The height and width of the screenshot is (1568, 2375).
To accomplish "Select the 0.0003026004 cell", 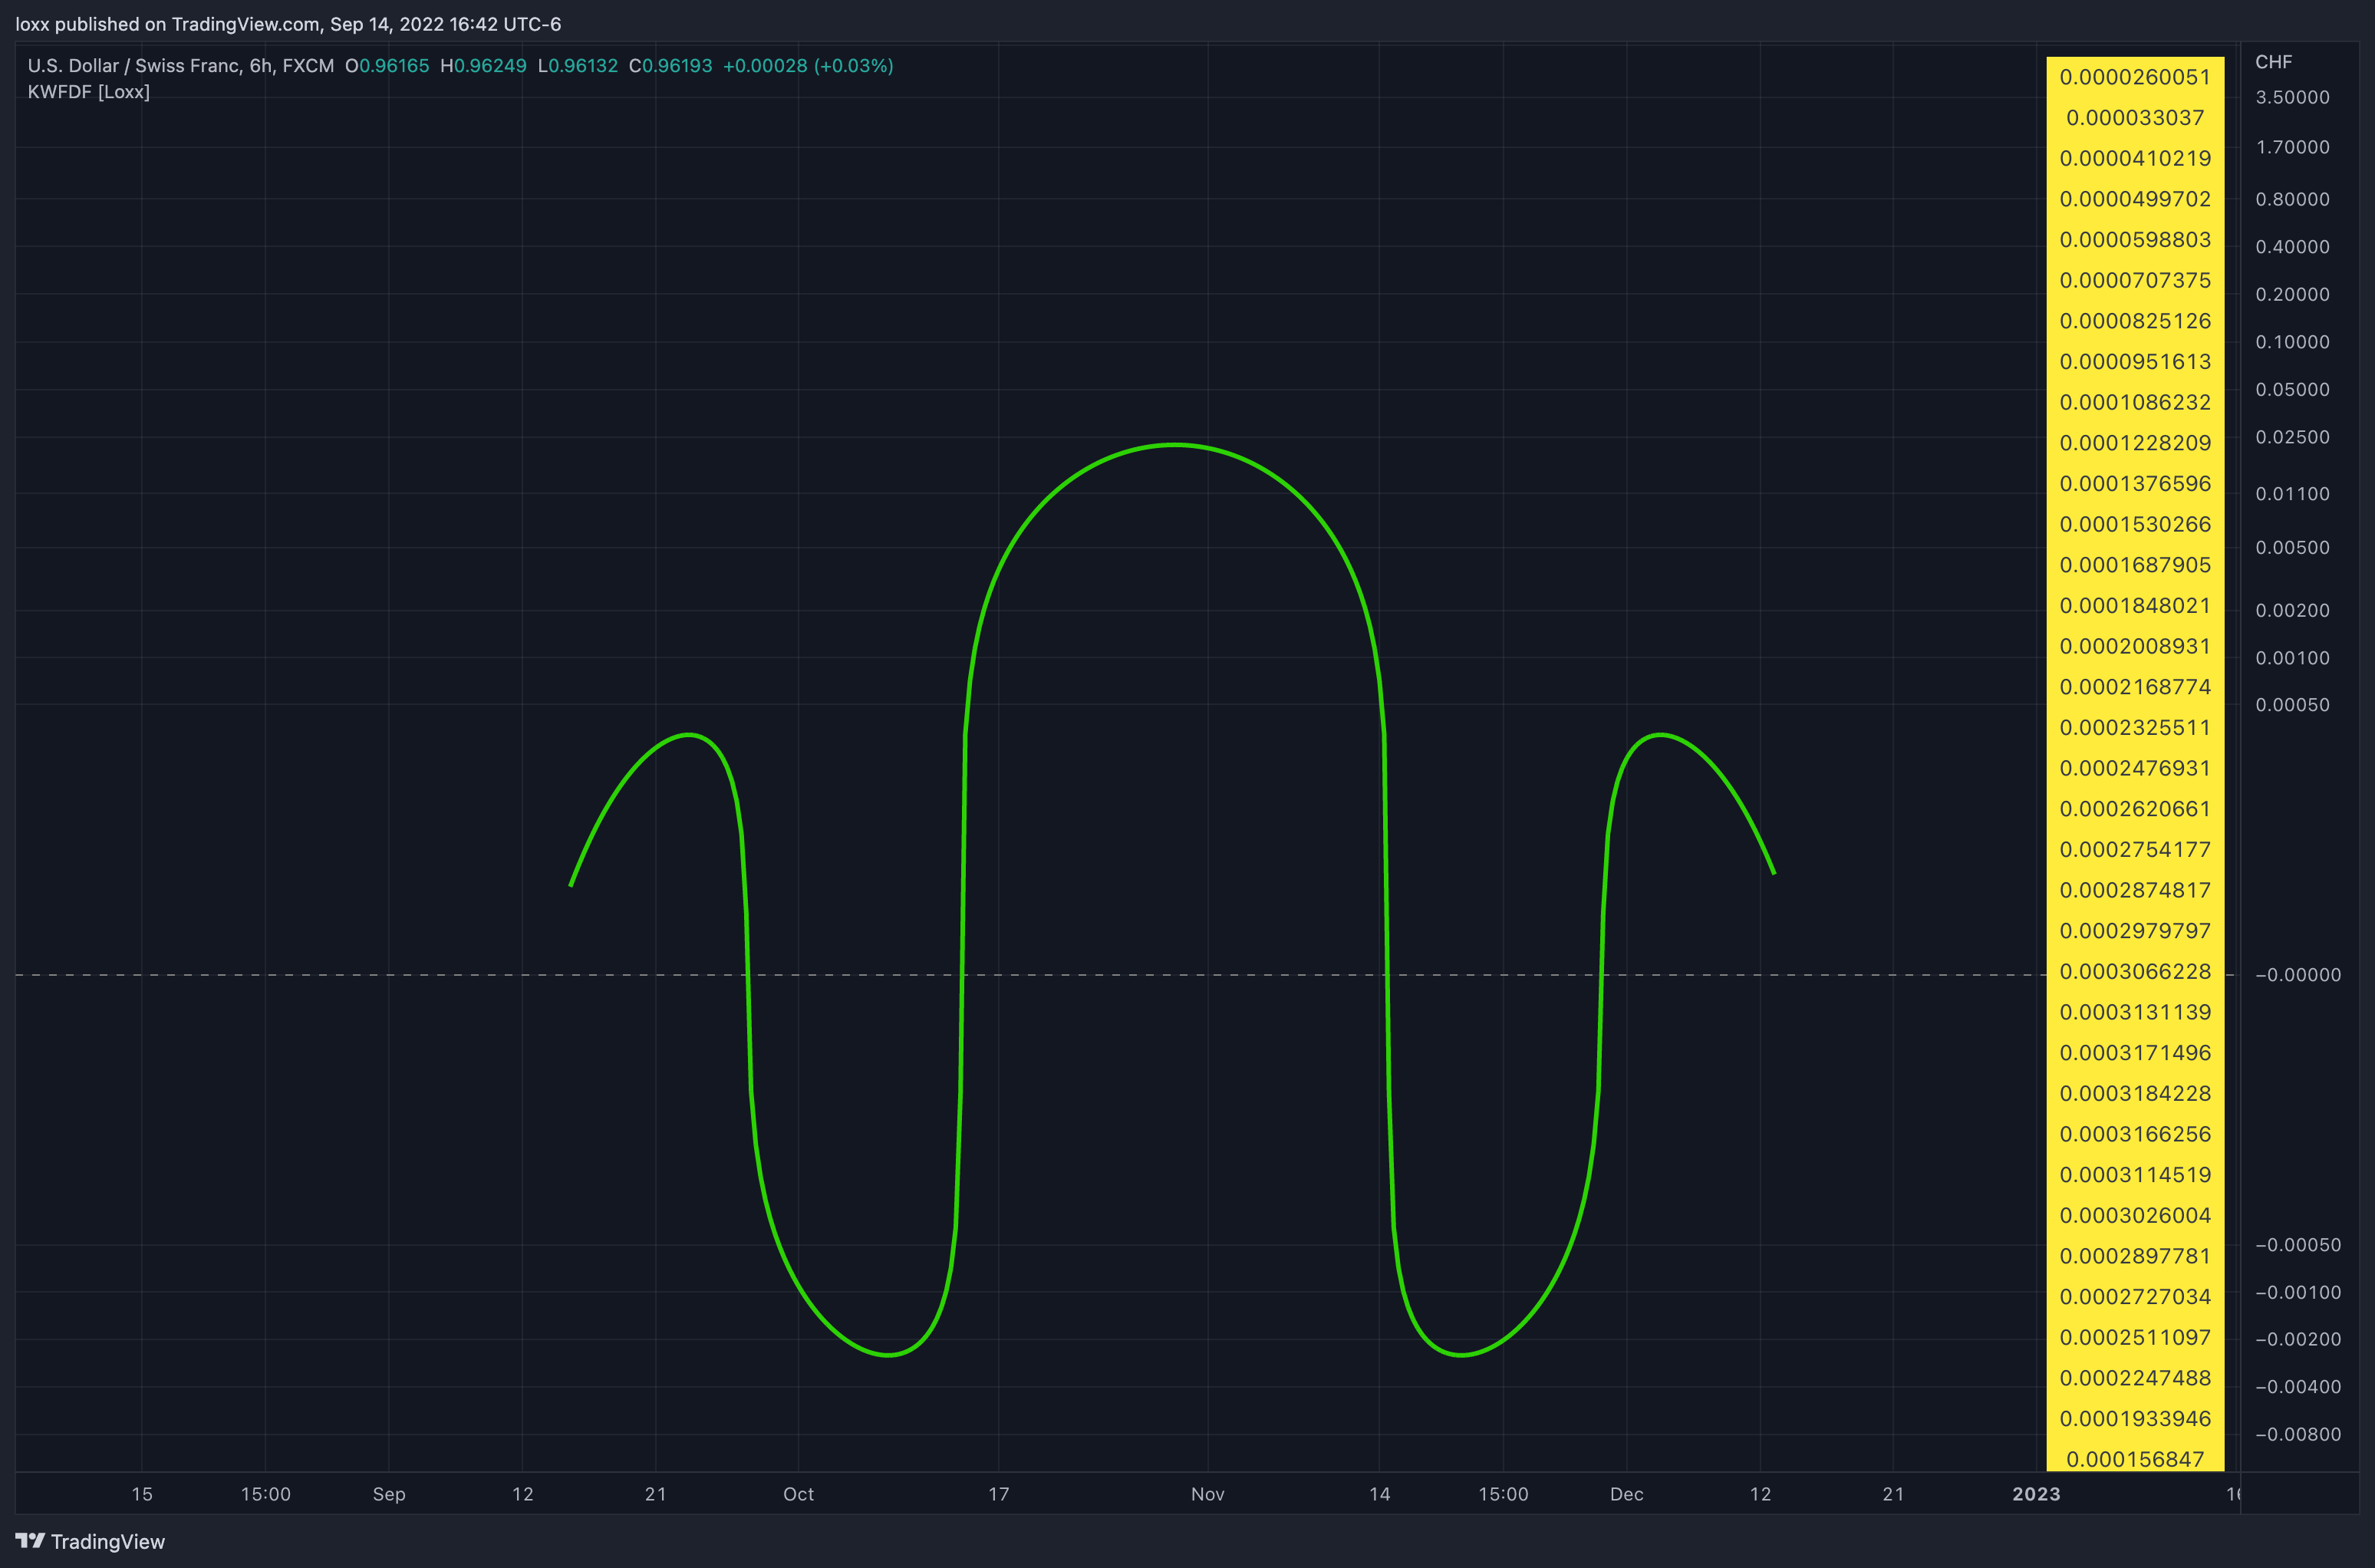I will tap(2135, 1216).
